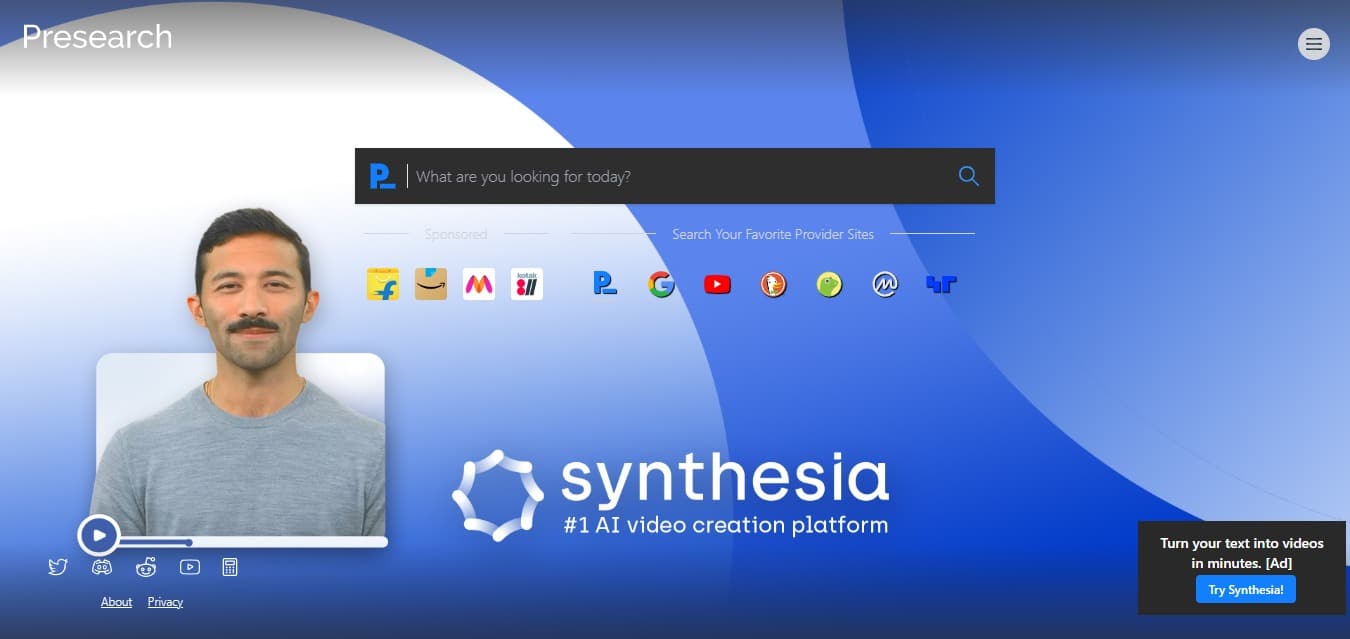Open the Privacy link
Image resolution: width=1350 pixels, height=639 pixels.
(x=165, y=602)
